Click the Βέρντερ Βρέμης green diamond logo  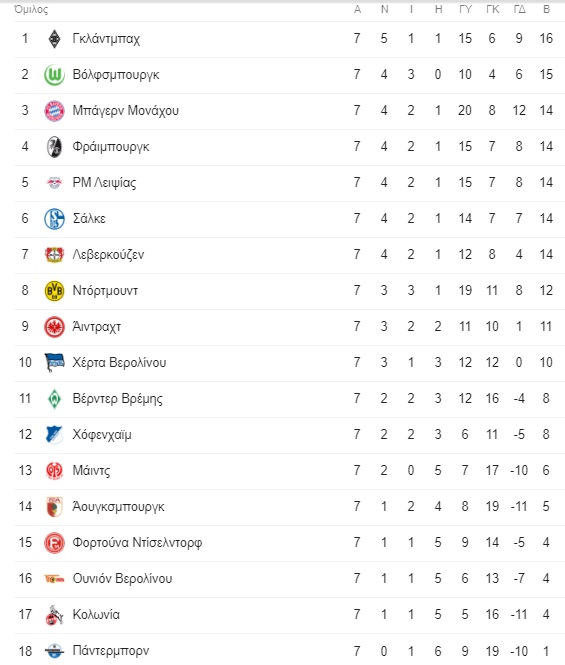(x=54, y=399)
